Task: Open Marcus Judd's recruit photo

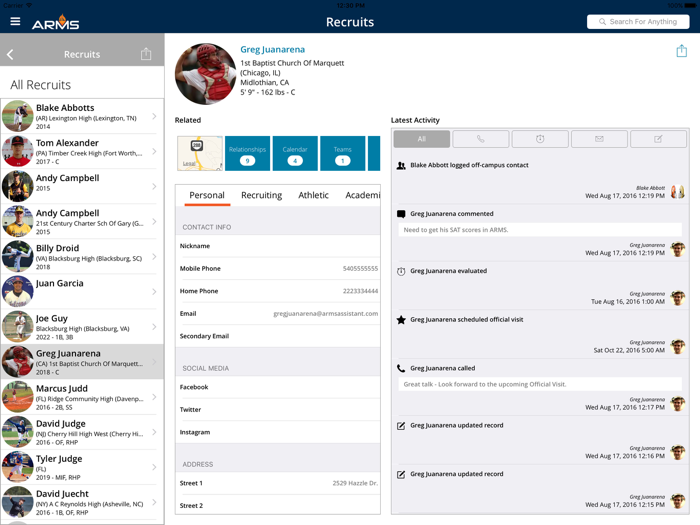Action: (x=17, y=397)
